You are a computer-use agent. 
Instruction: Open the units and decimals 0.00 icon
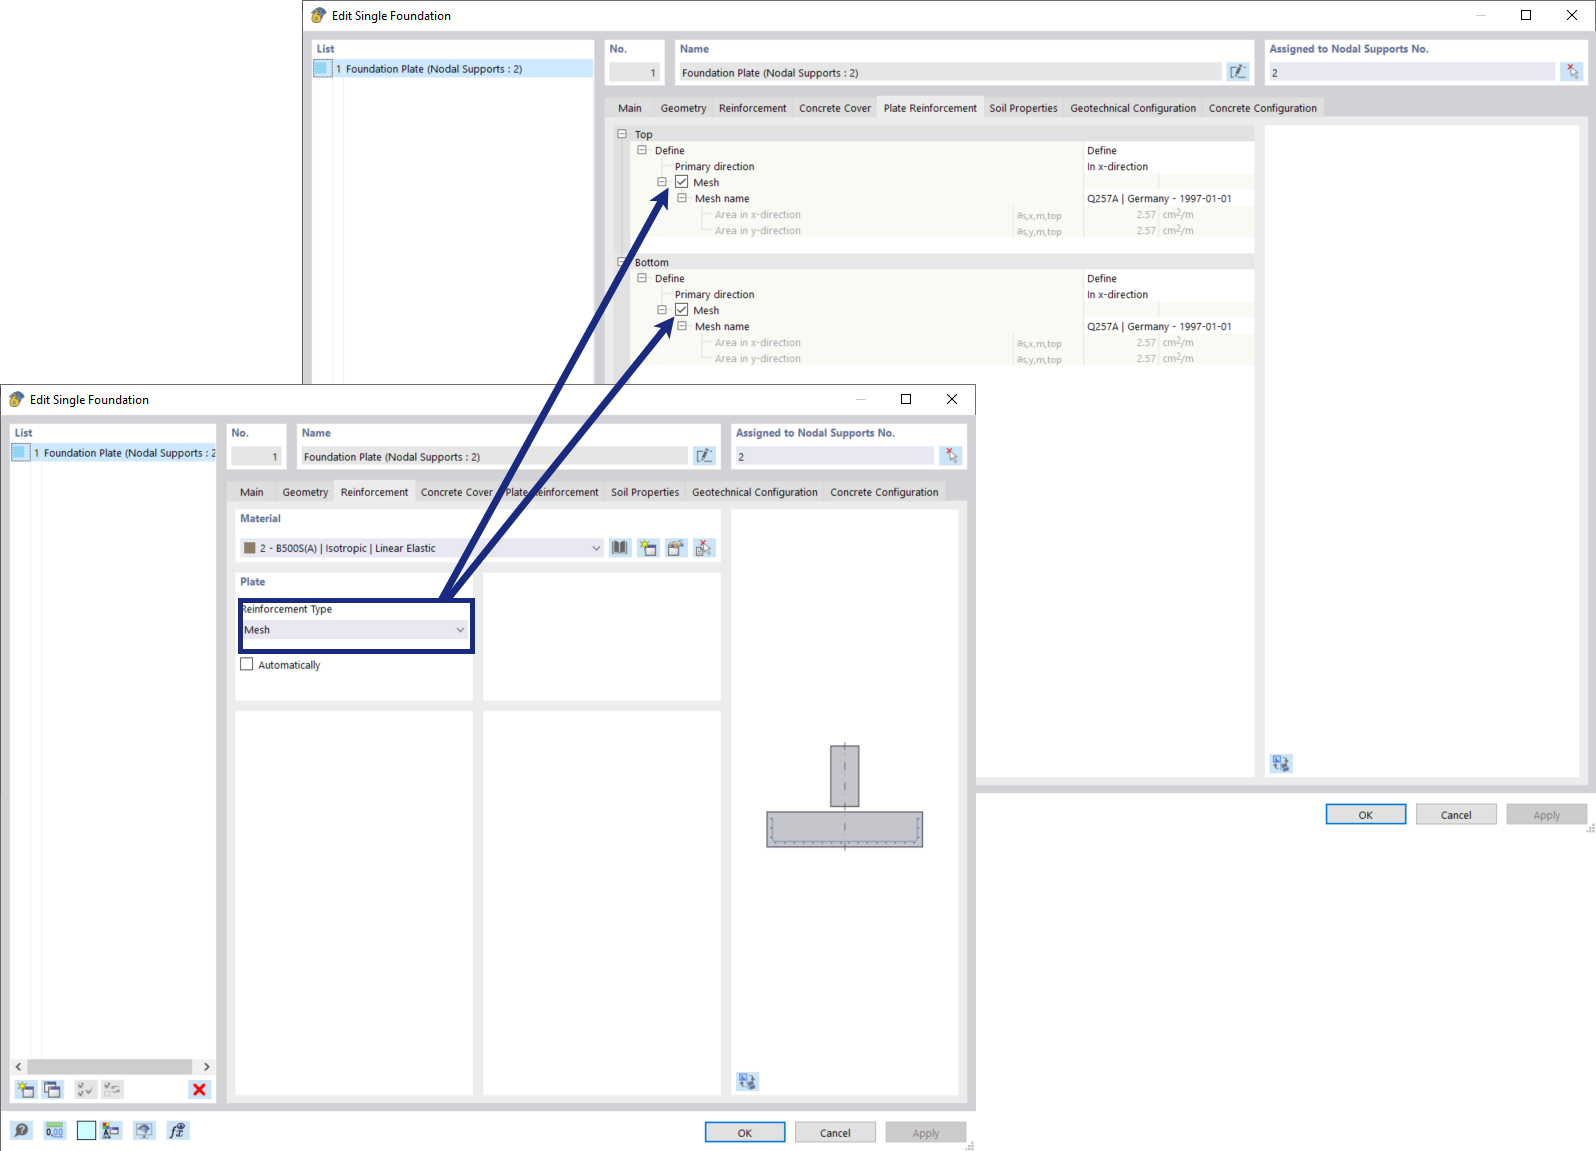[x=54, y=1130]
